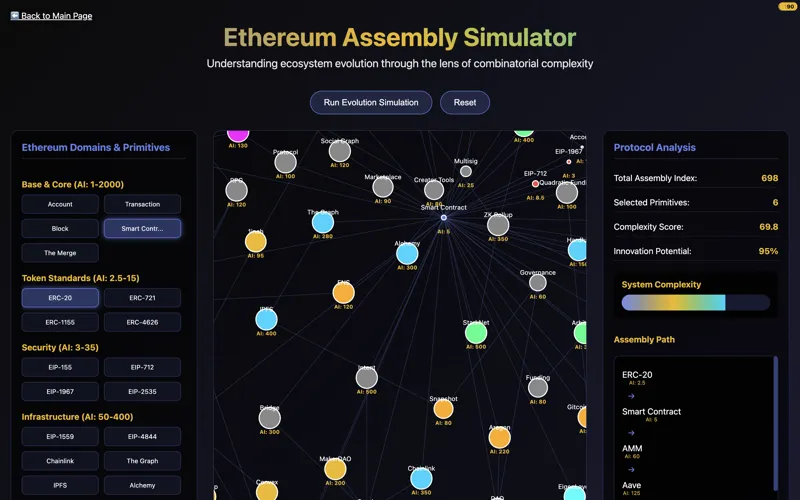Click the Governance node AI 60

click(x=538, y=283)
